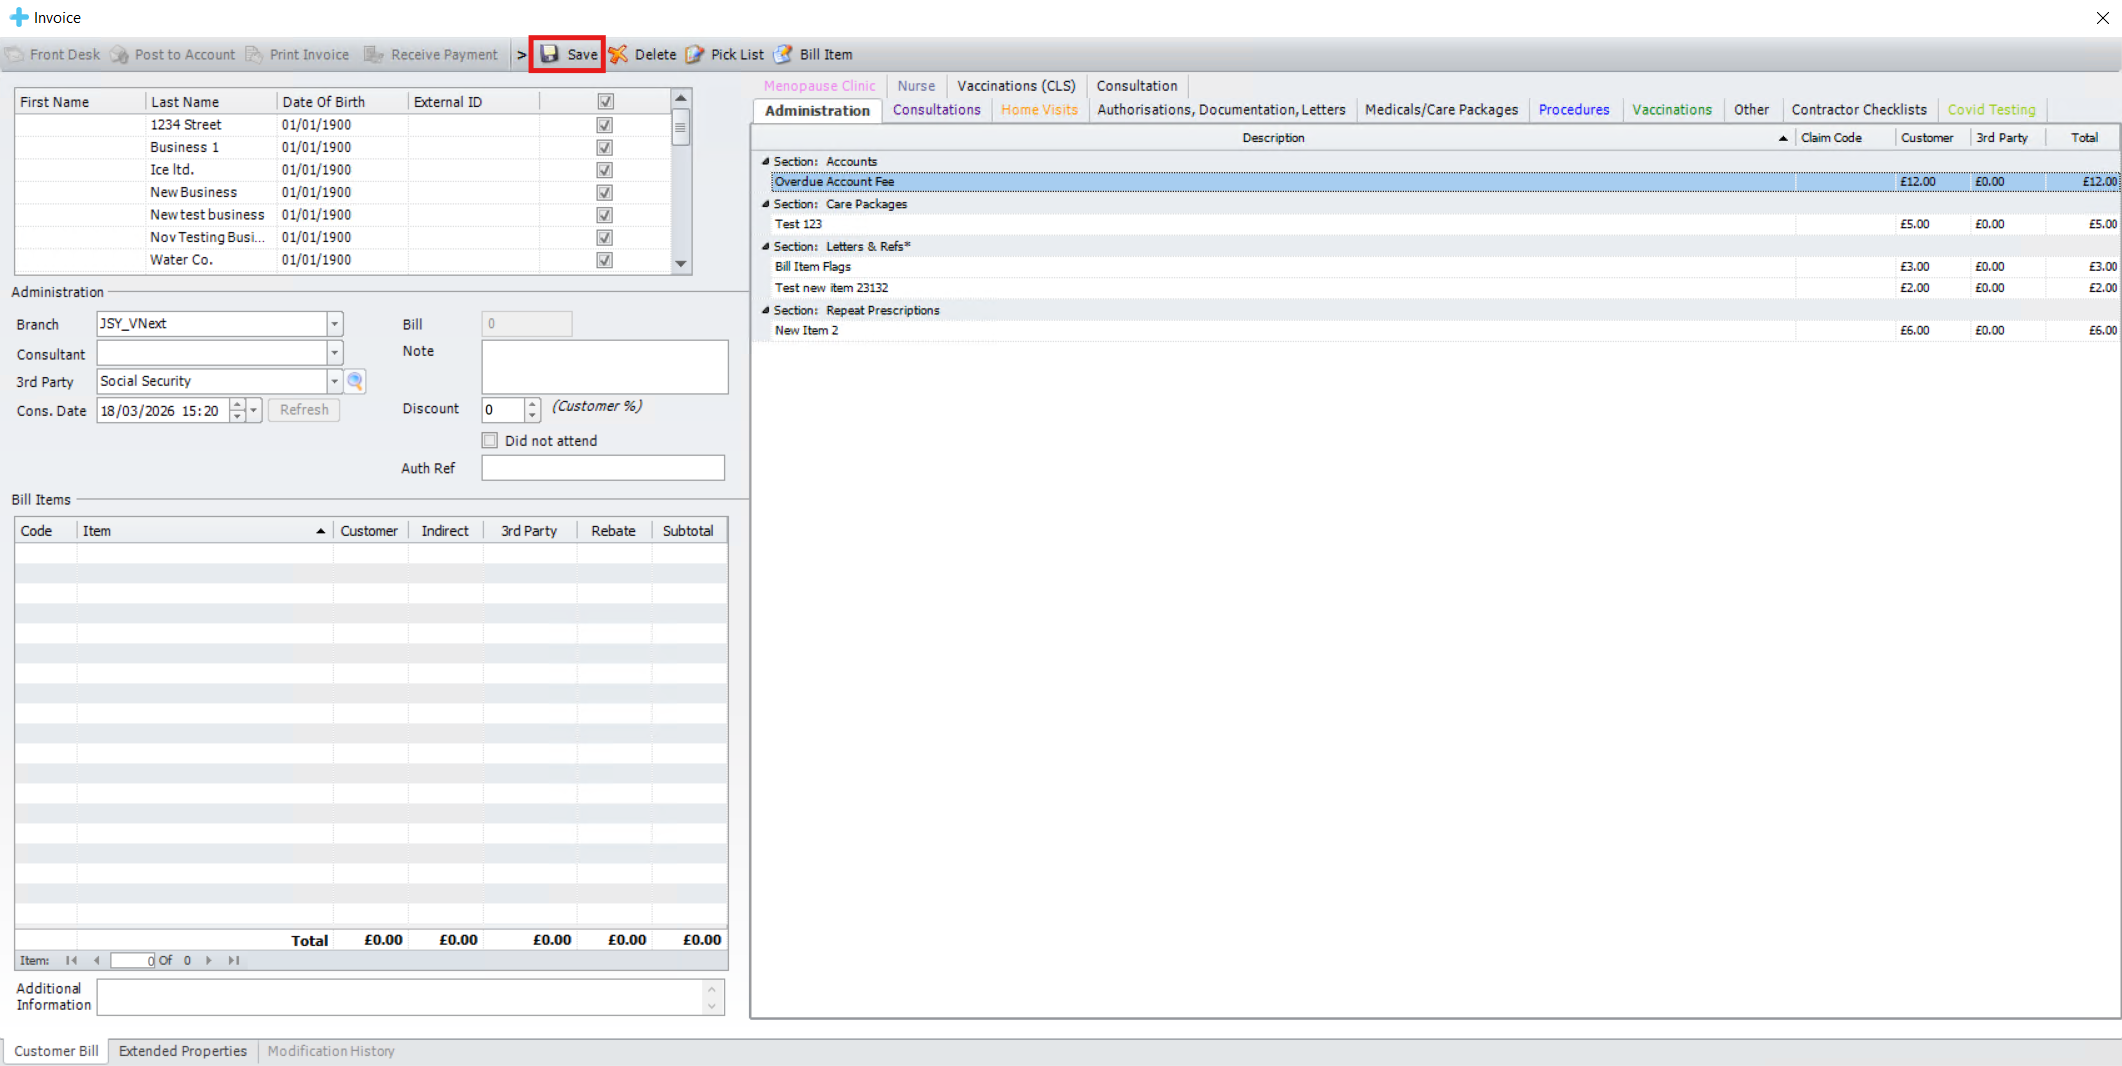
Task: Switch to the Procedures tab
Action: [x=1573, y=110]
